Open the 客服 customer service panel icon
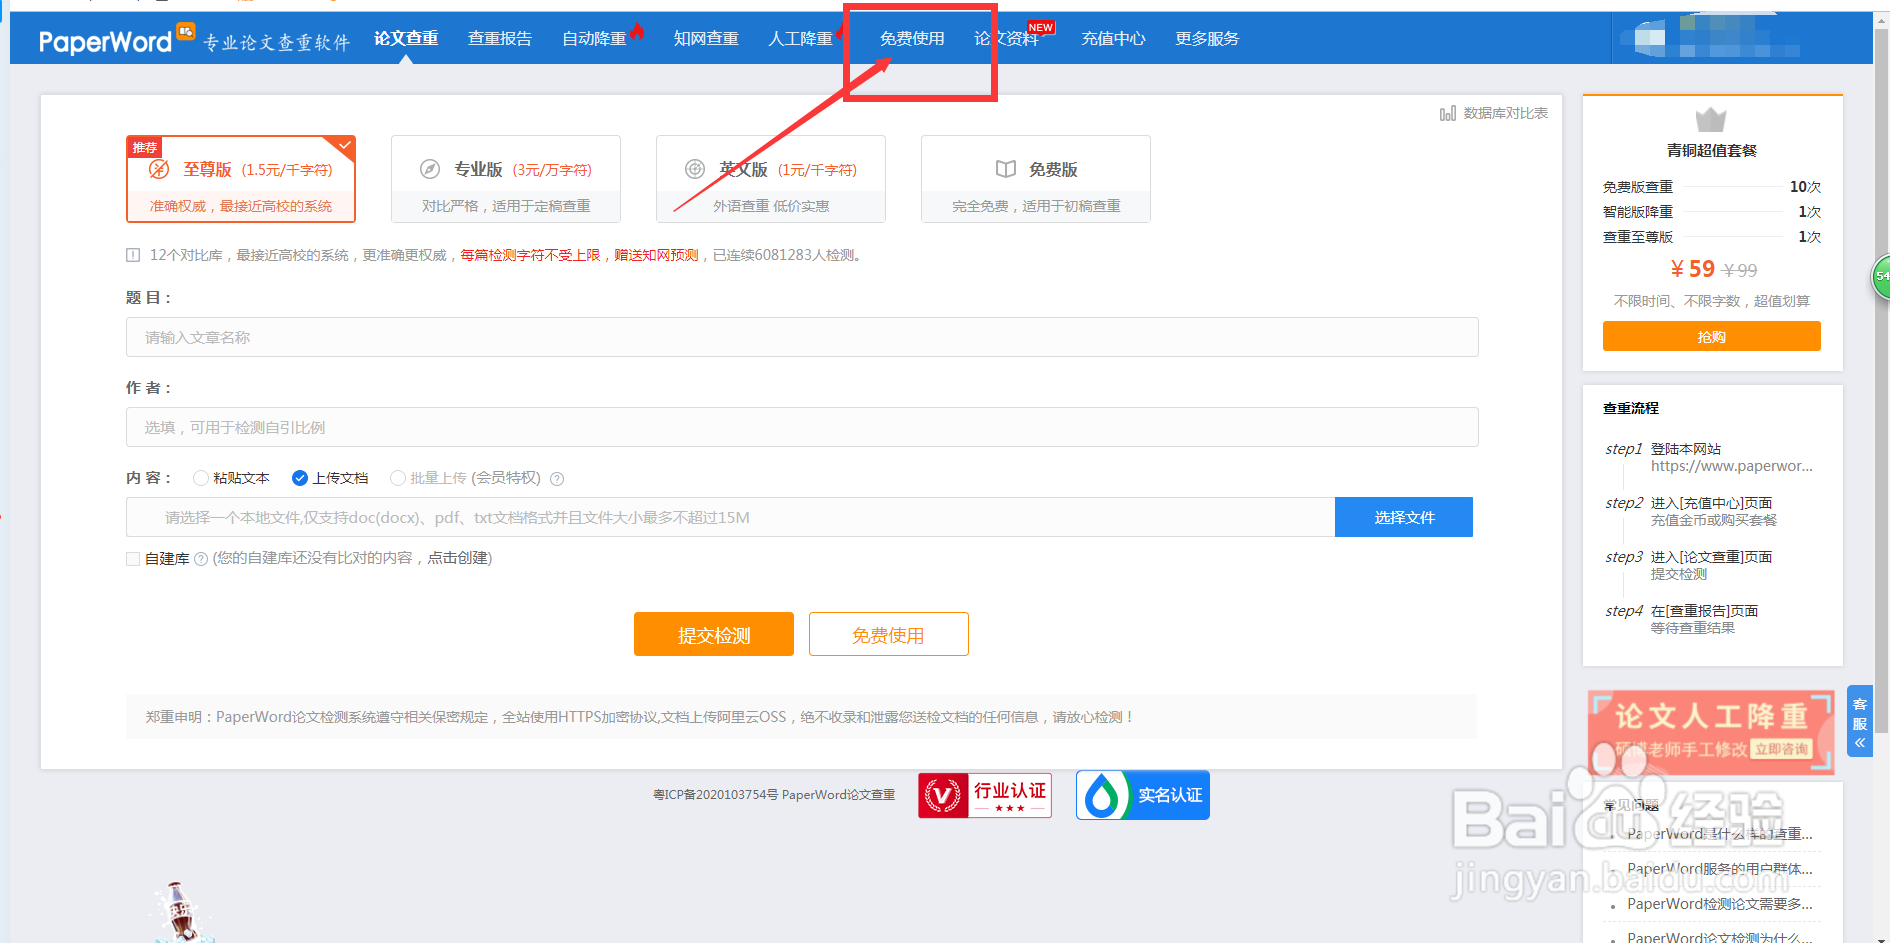This screenshot has height=943, width=1890. click(x=1860, y=712)
